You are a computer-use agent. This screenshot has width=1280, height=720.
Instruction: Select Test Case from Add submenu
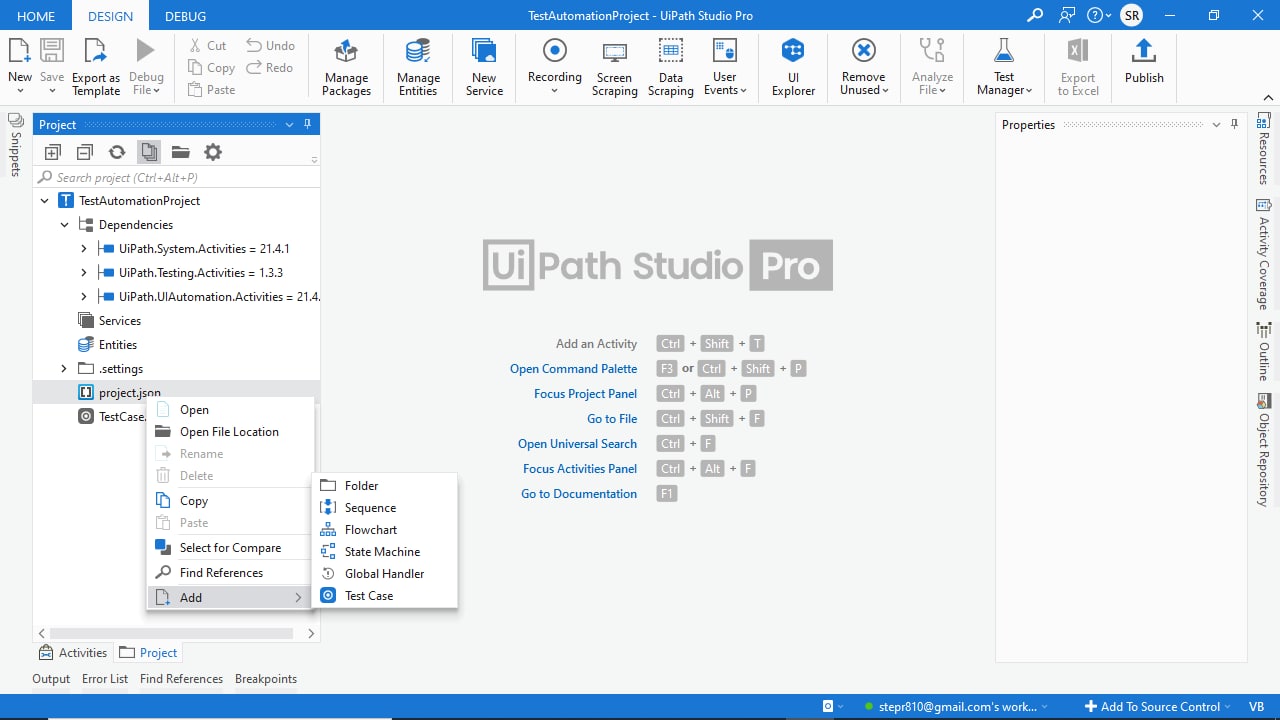coord(385,596)
